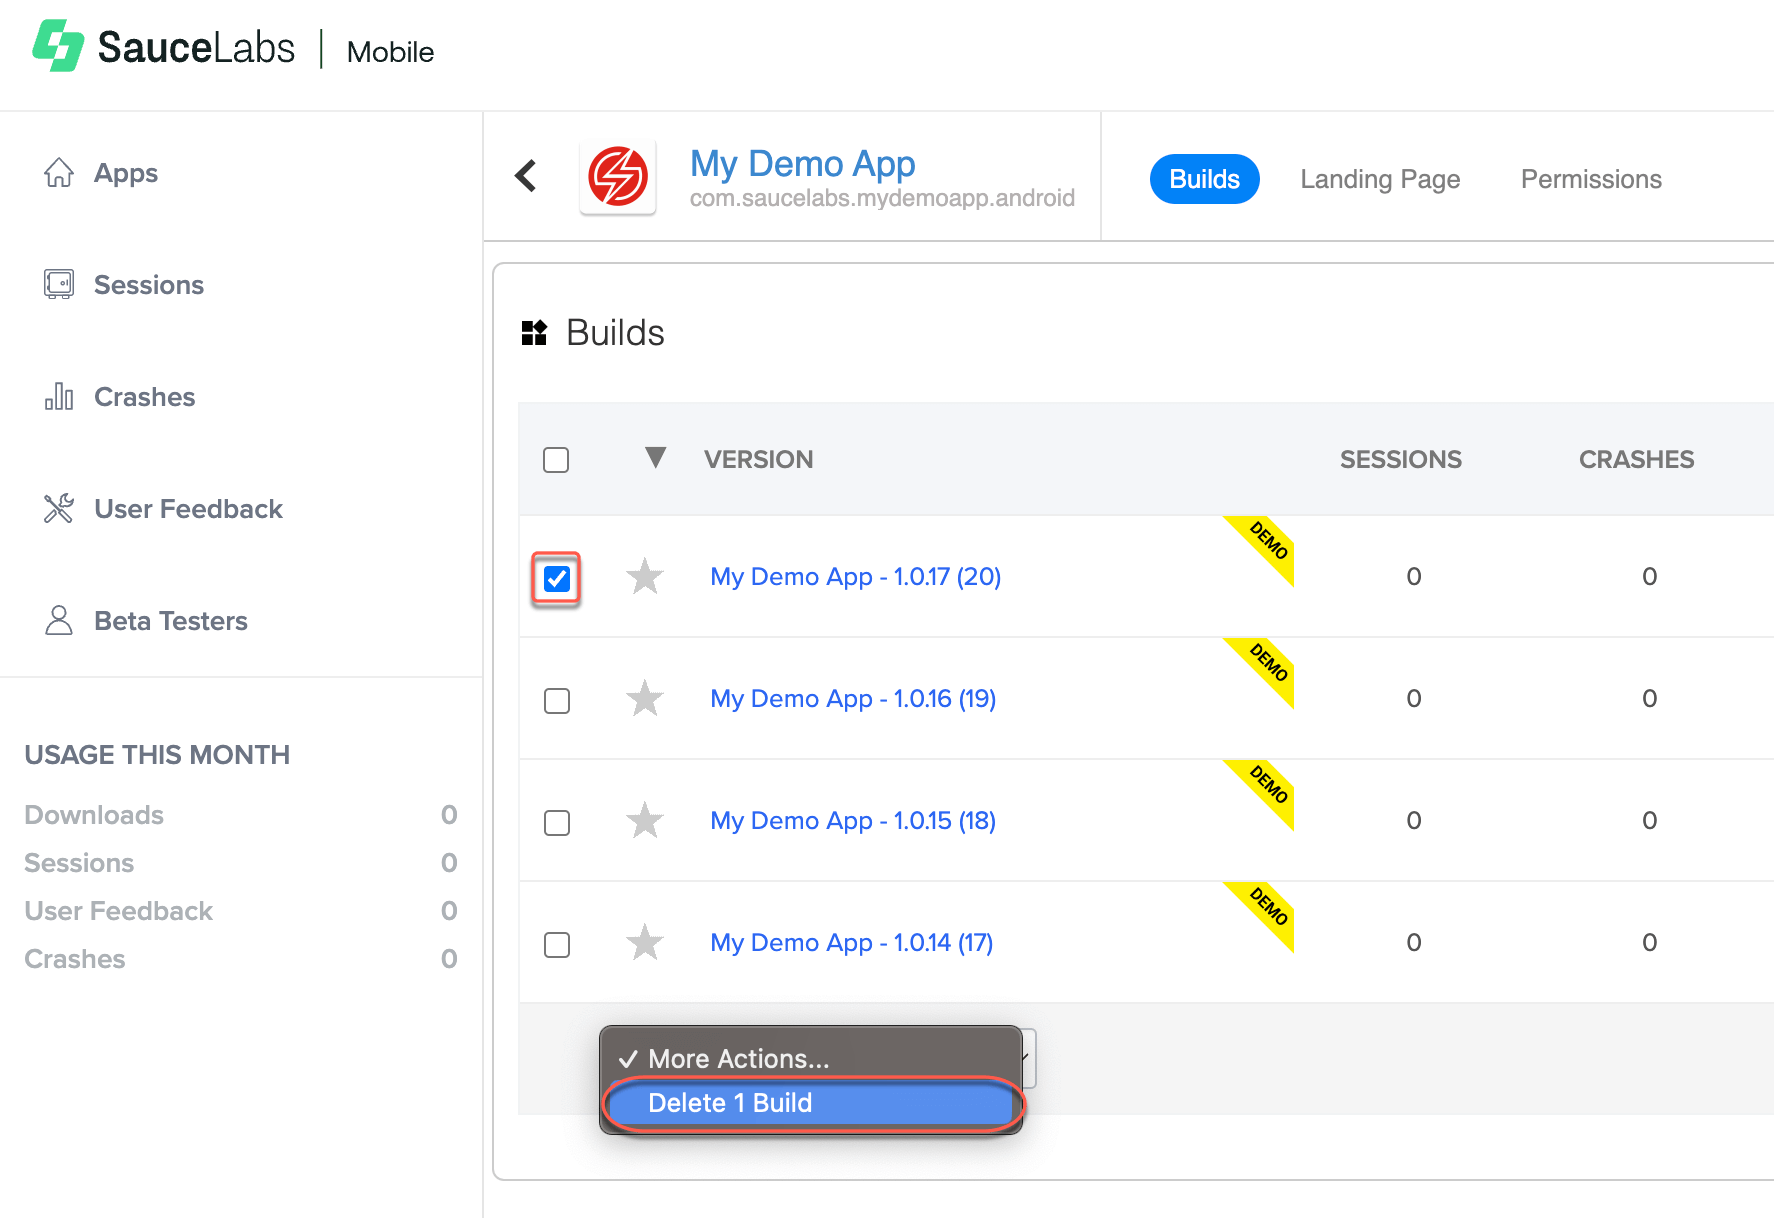The width and height of the screenshot is (1774, 1218).
Task: Star the My Demo App 1.0.14 build
Action: (645, 943)
